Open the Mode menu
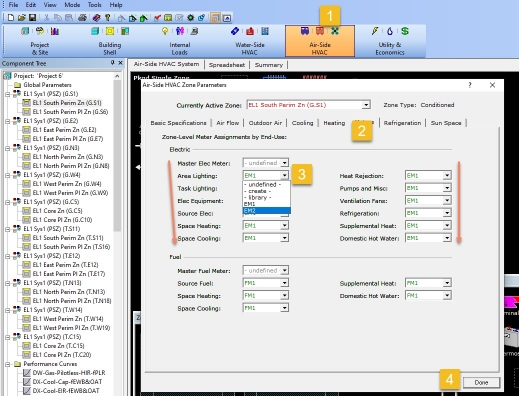 click(72, 5)
